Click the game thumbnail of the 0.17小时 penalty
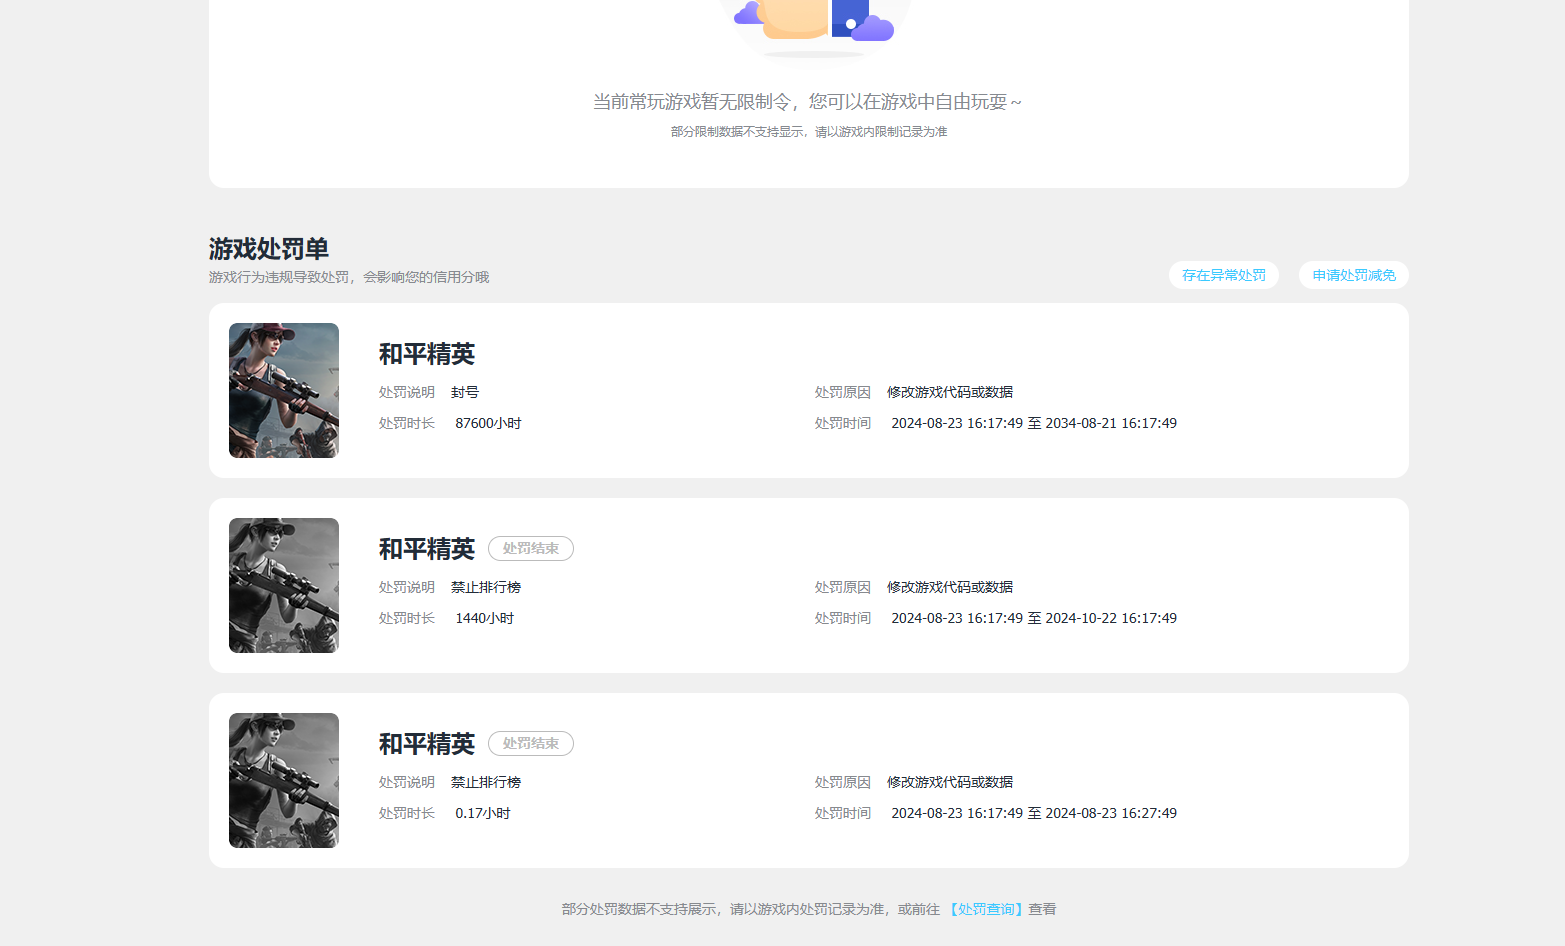The width and height of the screenshot is (1565, 946). (x=284, y=780)
